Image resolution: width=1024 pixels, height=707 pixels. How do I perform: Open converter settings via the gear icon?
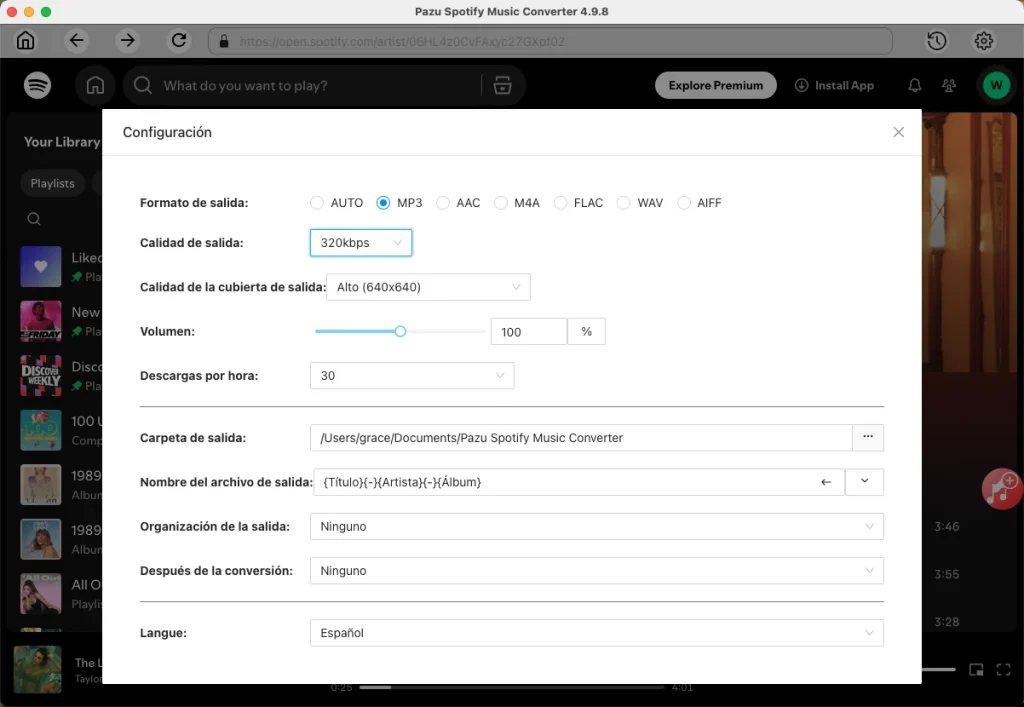[x=983, y=41]
